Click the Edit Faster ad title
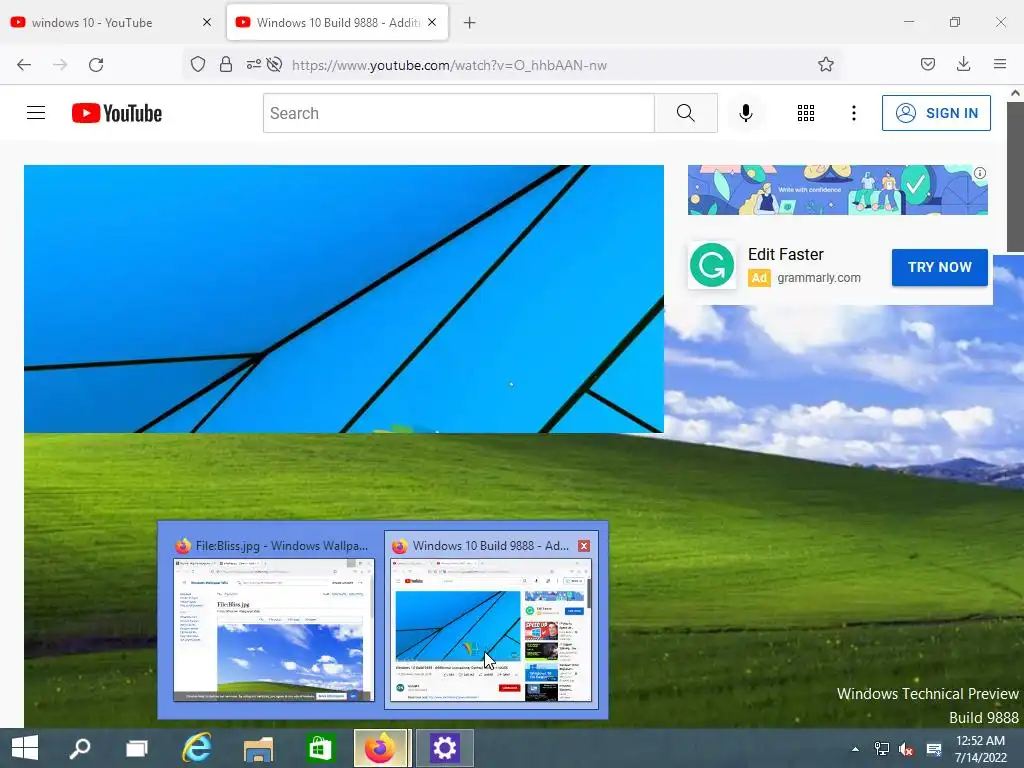1024x768 pixels. click(x=786, y=254)
